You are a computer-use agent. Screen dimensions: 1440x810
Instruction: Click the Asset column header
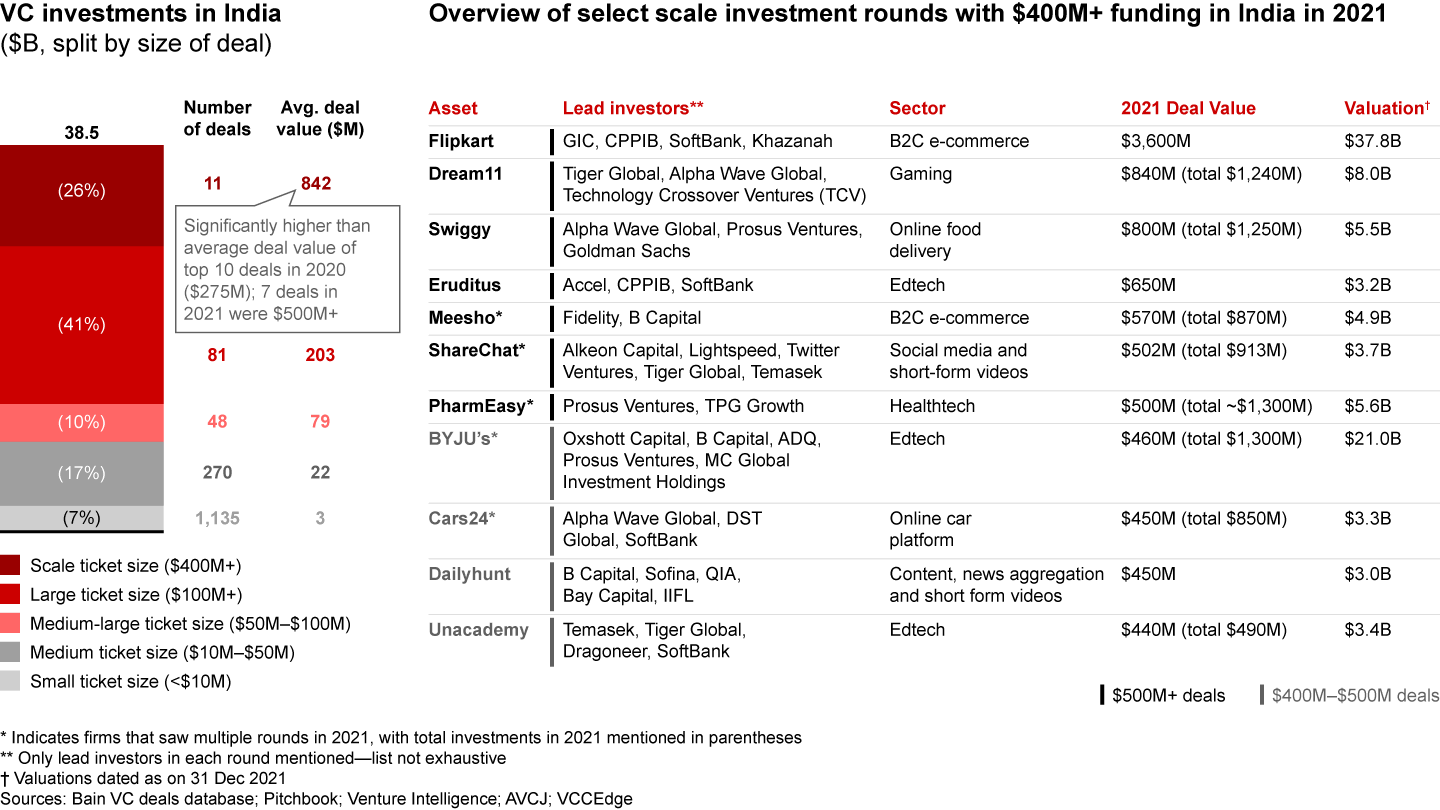453,108
